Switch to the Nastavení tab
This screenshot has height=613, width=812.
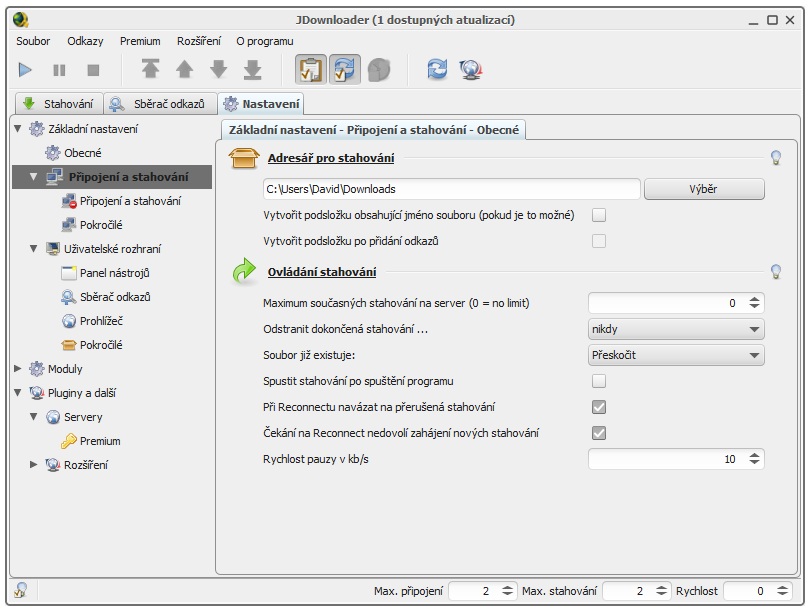point(261,104)
